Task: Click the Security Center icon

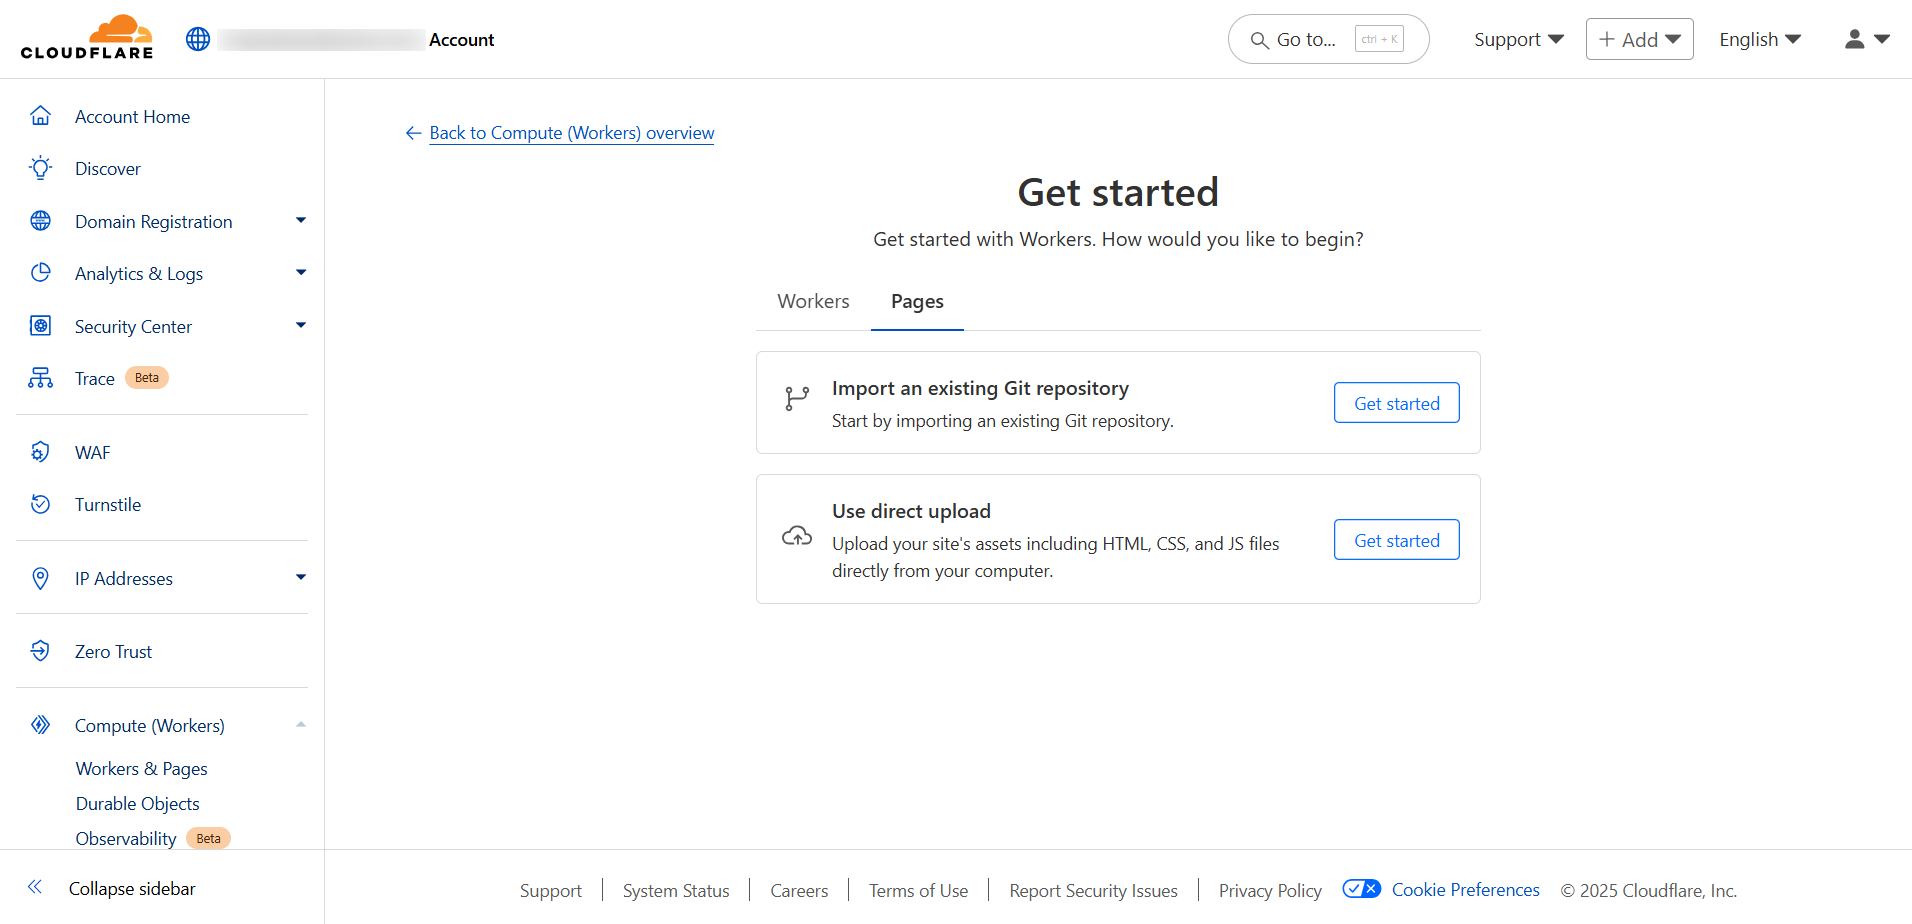Action: point(40,326)
